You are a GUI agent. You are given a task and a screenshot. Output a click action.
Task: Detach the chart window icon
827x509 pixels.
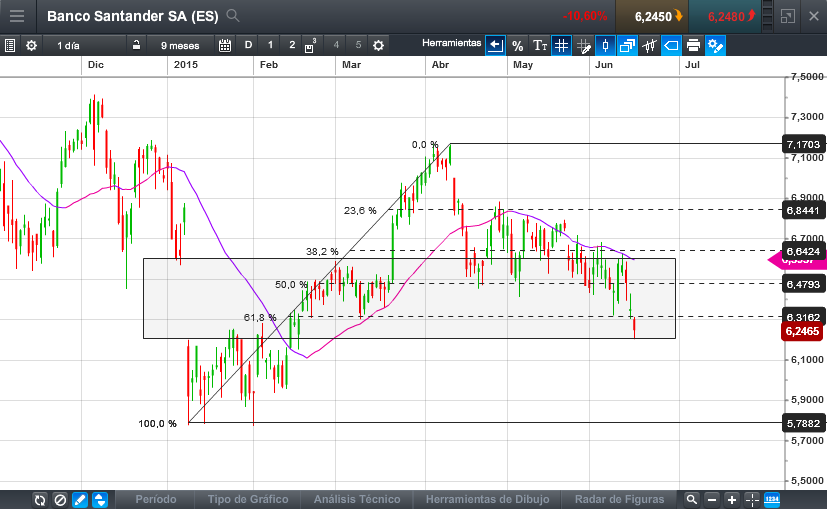point(787,16)
